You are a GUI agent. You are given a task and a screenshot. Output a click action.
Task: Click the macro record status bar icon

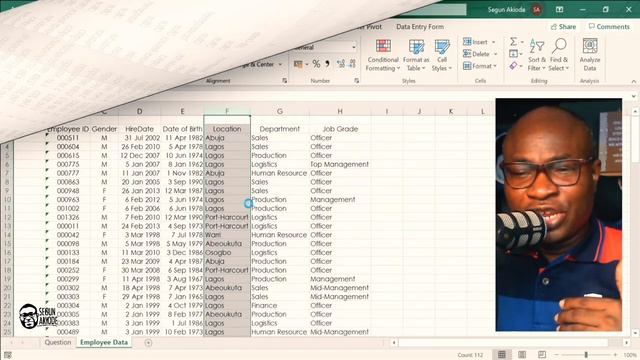tap(8, 355)
